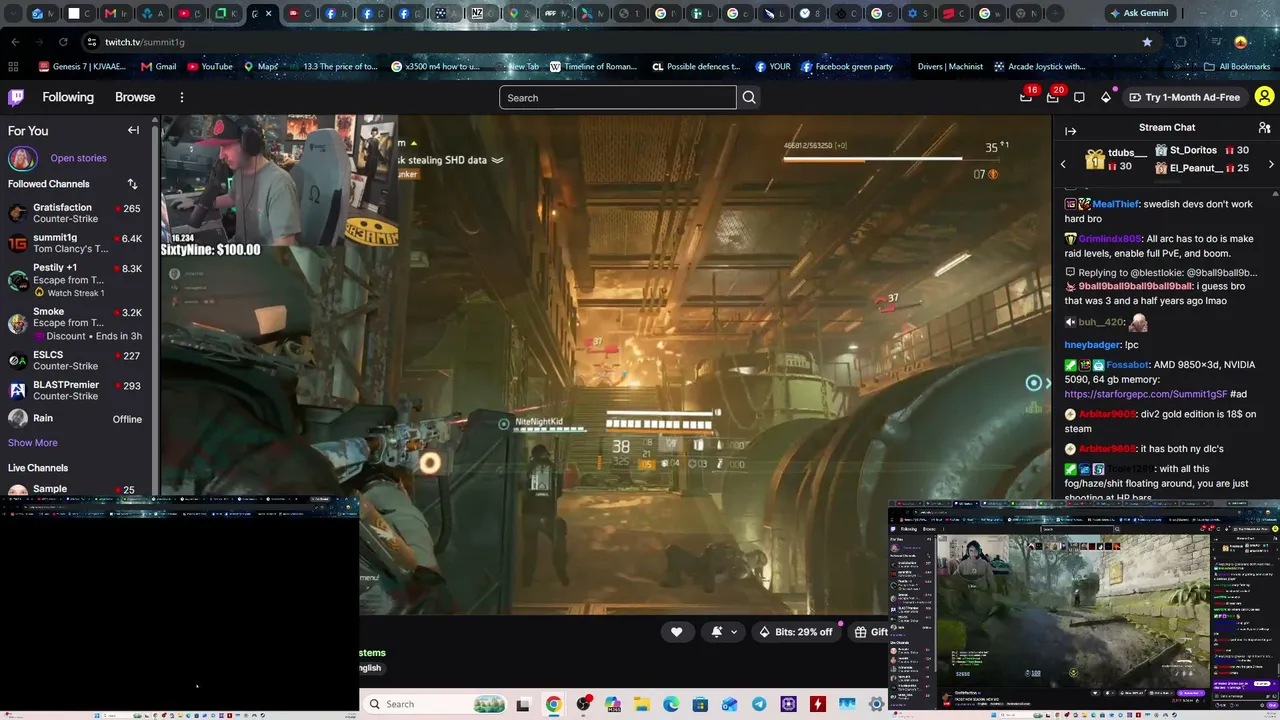
Task: Click the taskbar Search box
Action: click(433, 704)
